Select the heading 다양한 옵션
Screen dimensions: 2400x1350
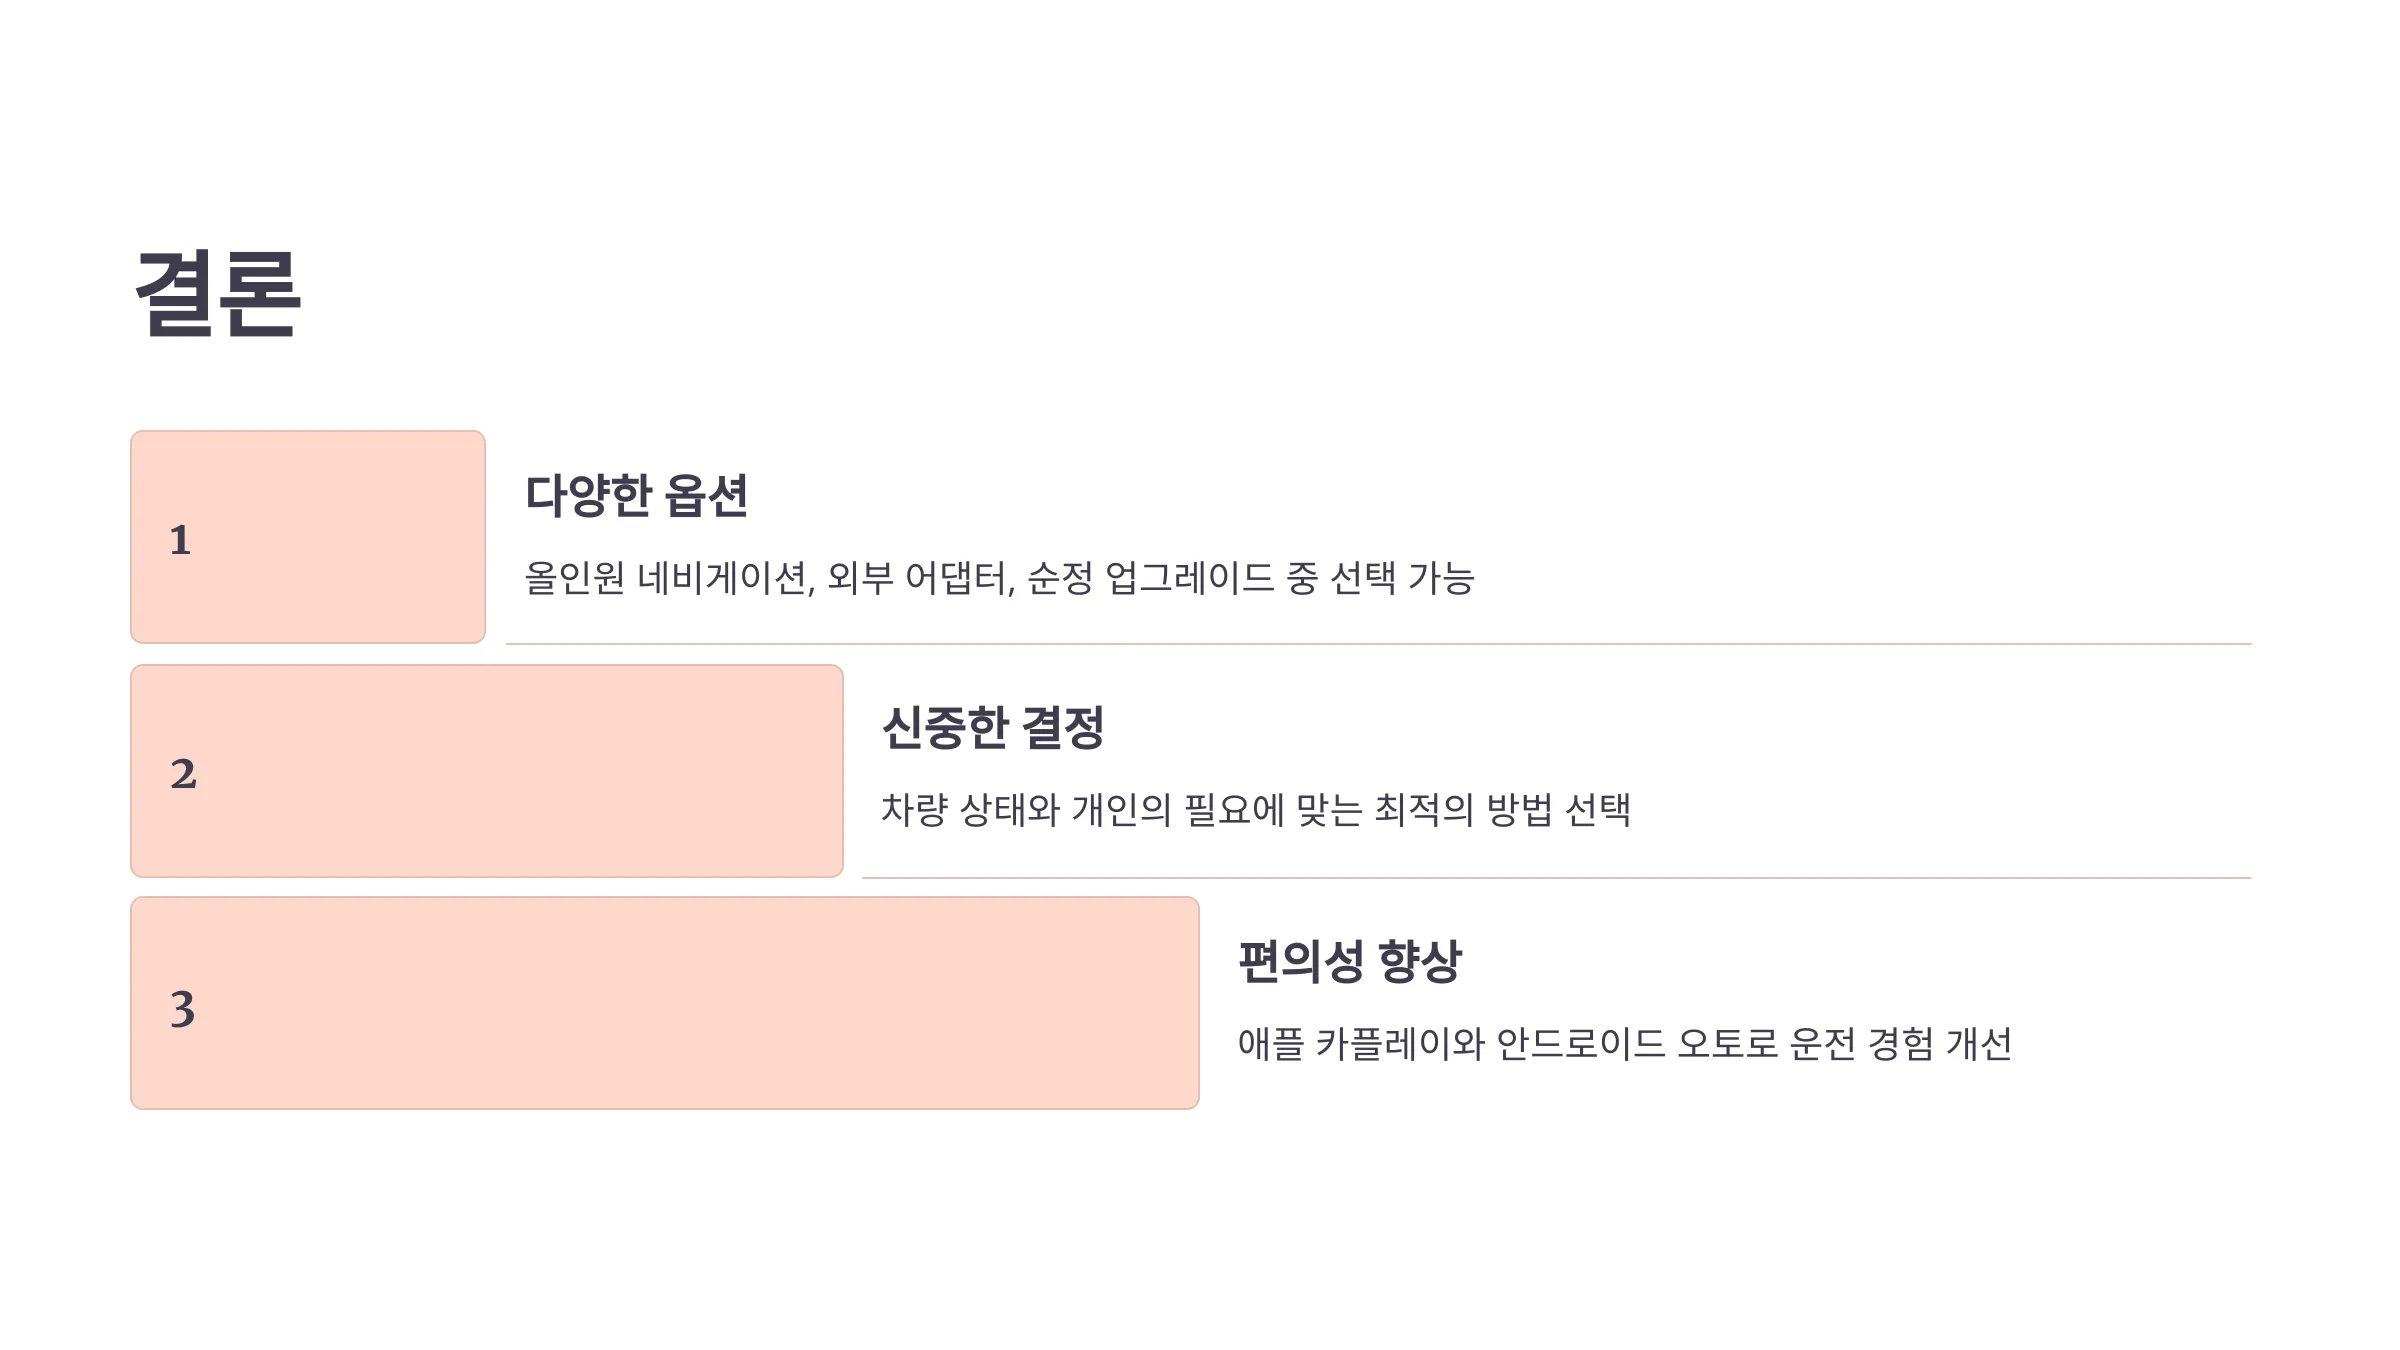coord(637,496)
